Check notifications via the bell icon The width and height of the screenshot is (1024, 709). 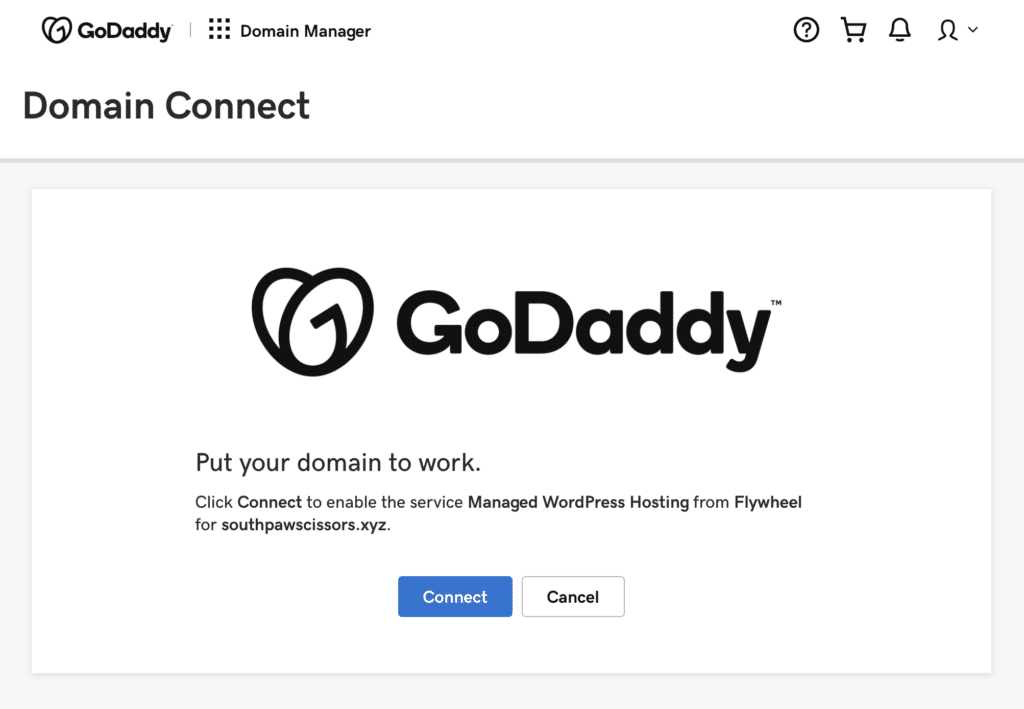[x=899, y=30]
